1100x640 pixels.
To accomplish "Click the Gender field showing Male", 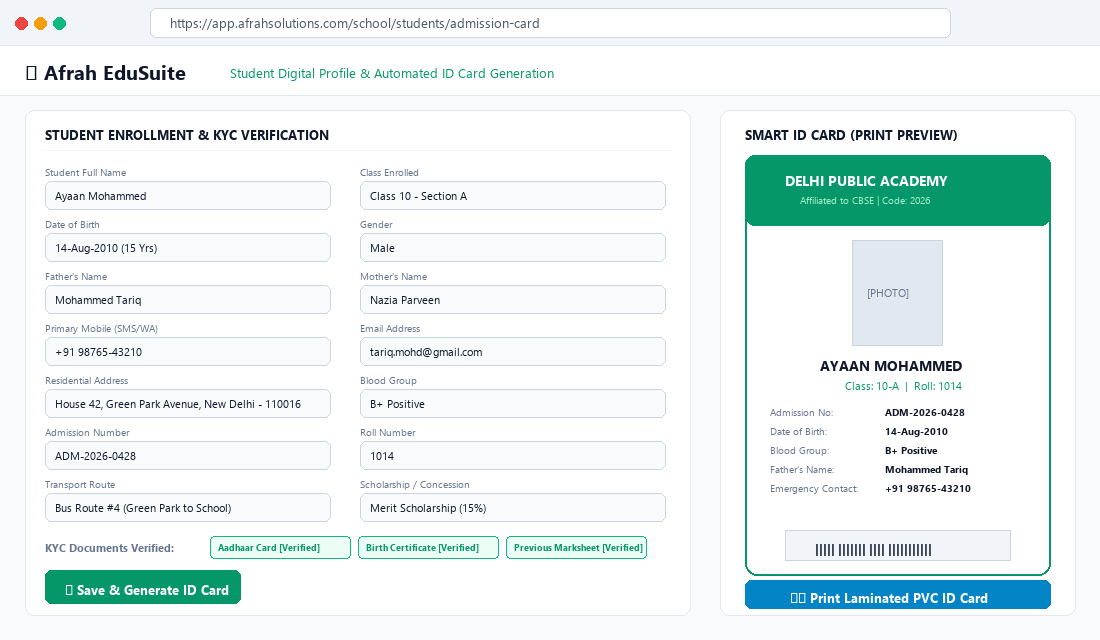I will (512, 248).
